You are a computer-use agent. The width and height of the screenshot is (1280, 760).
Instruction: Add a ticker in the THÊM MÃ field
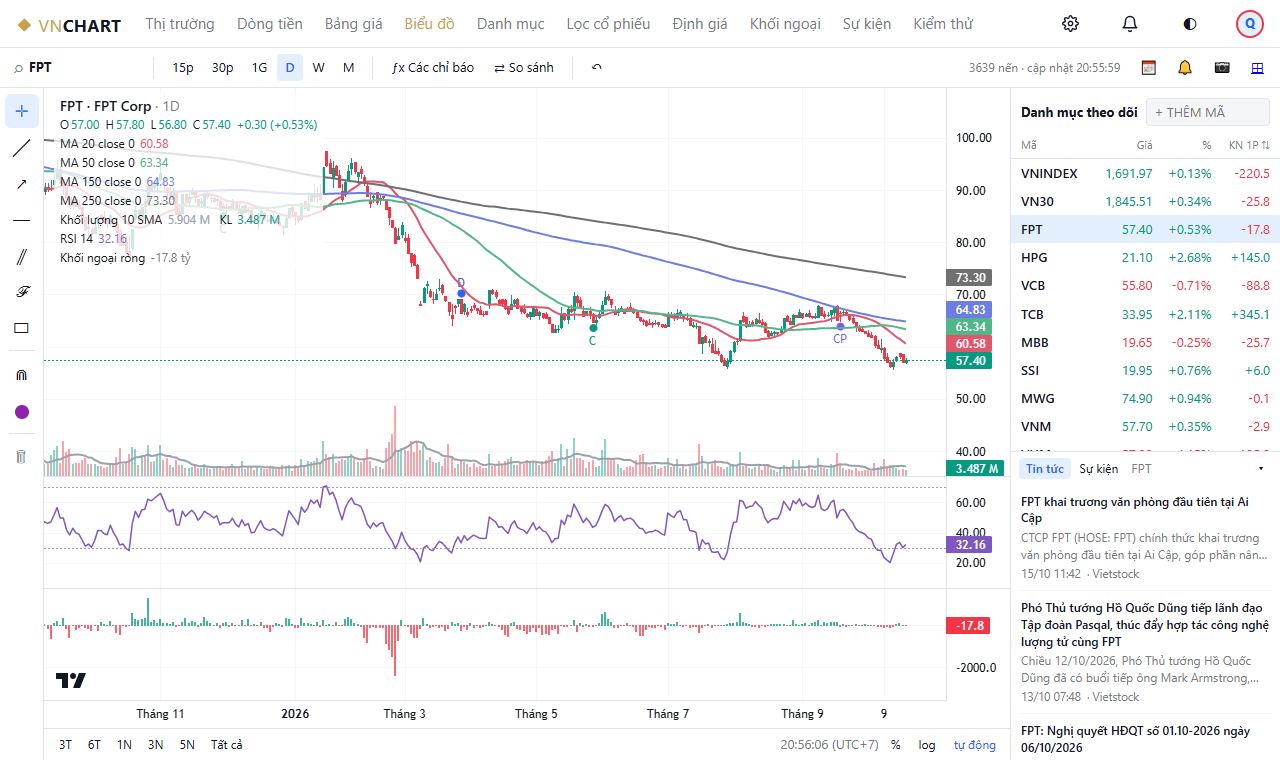(1208, 112)
